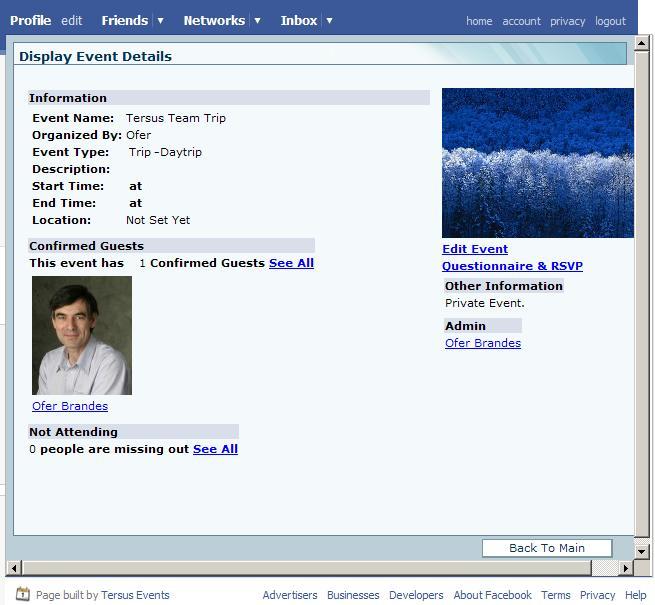Viewport: 655px width, 605px height.
Task: Open the privacy settings link in header
Action: click(567, 21)
